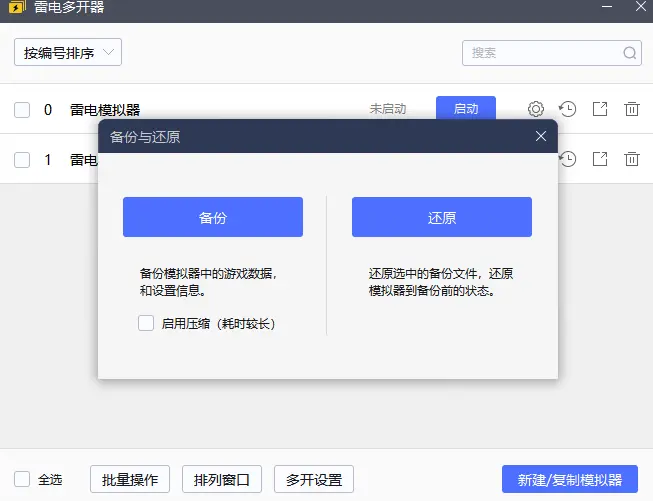Click create shortcut icon for emulator 0

pyautogui.click(x=600, y=109)
